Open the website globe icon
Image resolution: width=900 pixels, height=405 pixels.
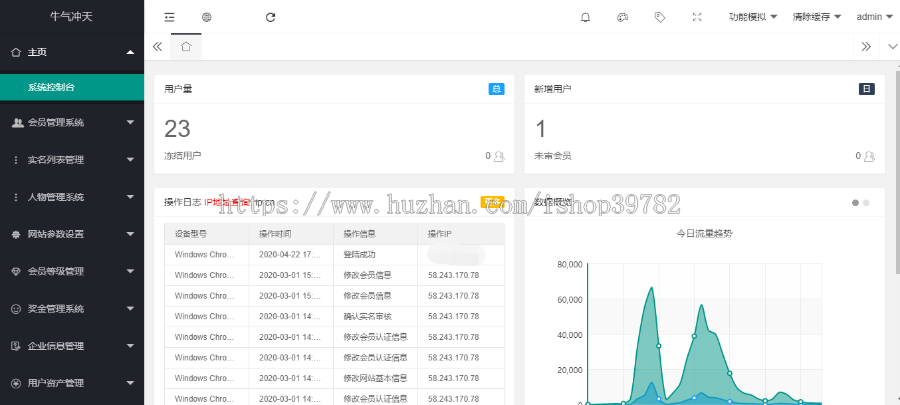206,17
